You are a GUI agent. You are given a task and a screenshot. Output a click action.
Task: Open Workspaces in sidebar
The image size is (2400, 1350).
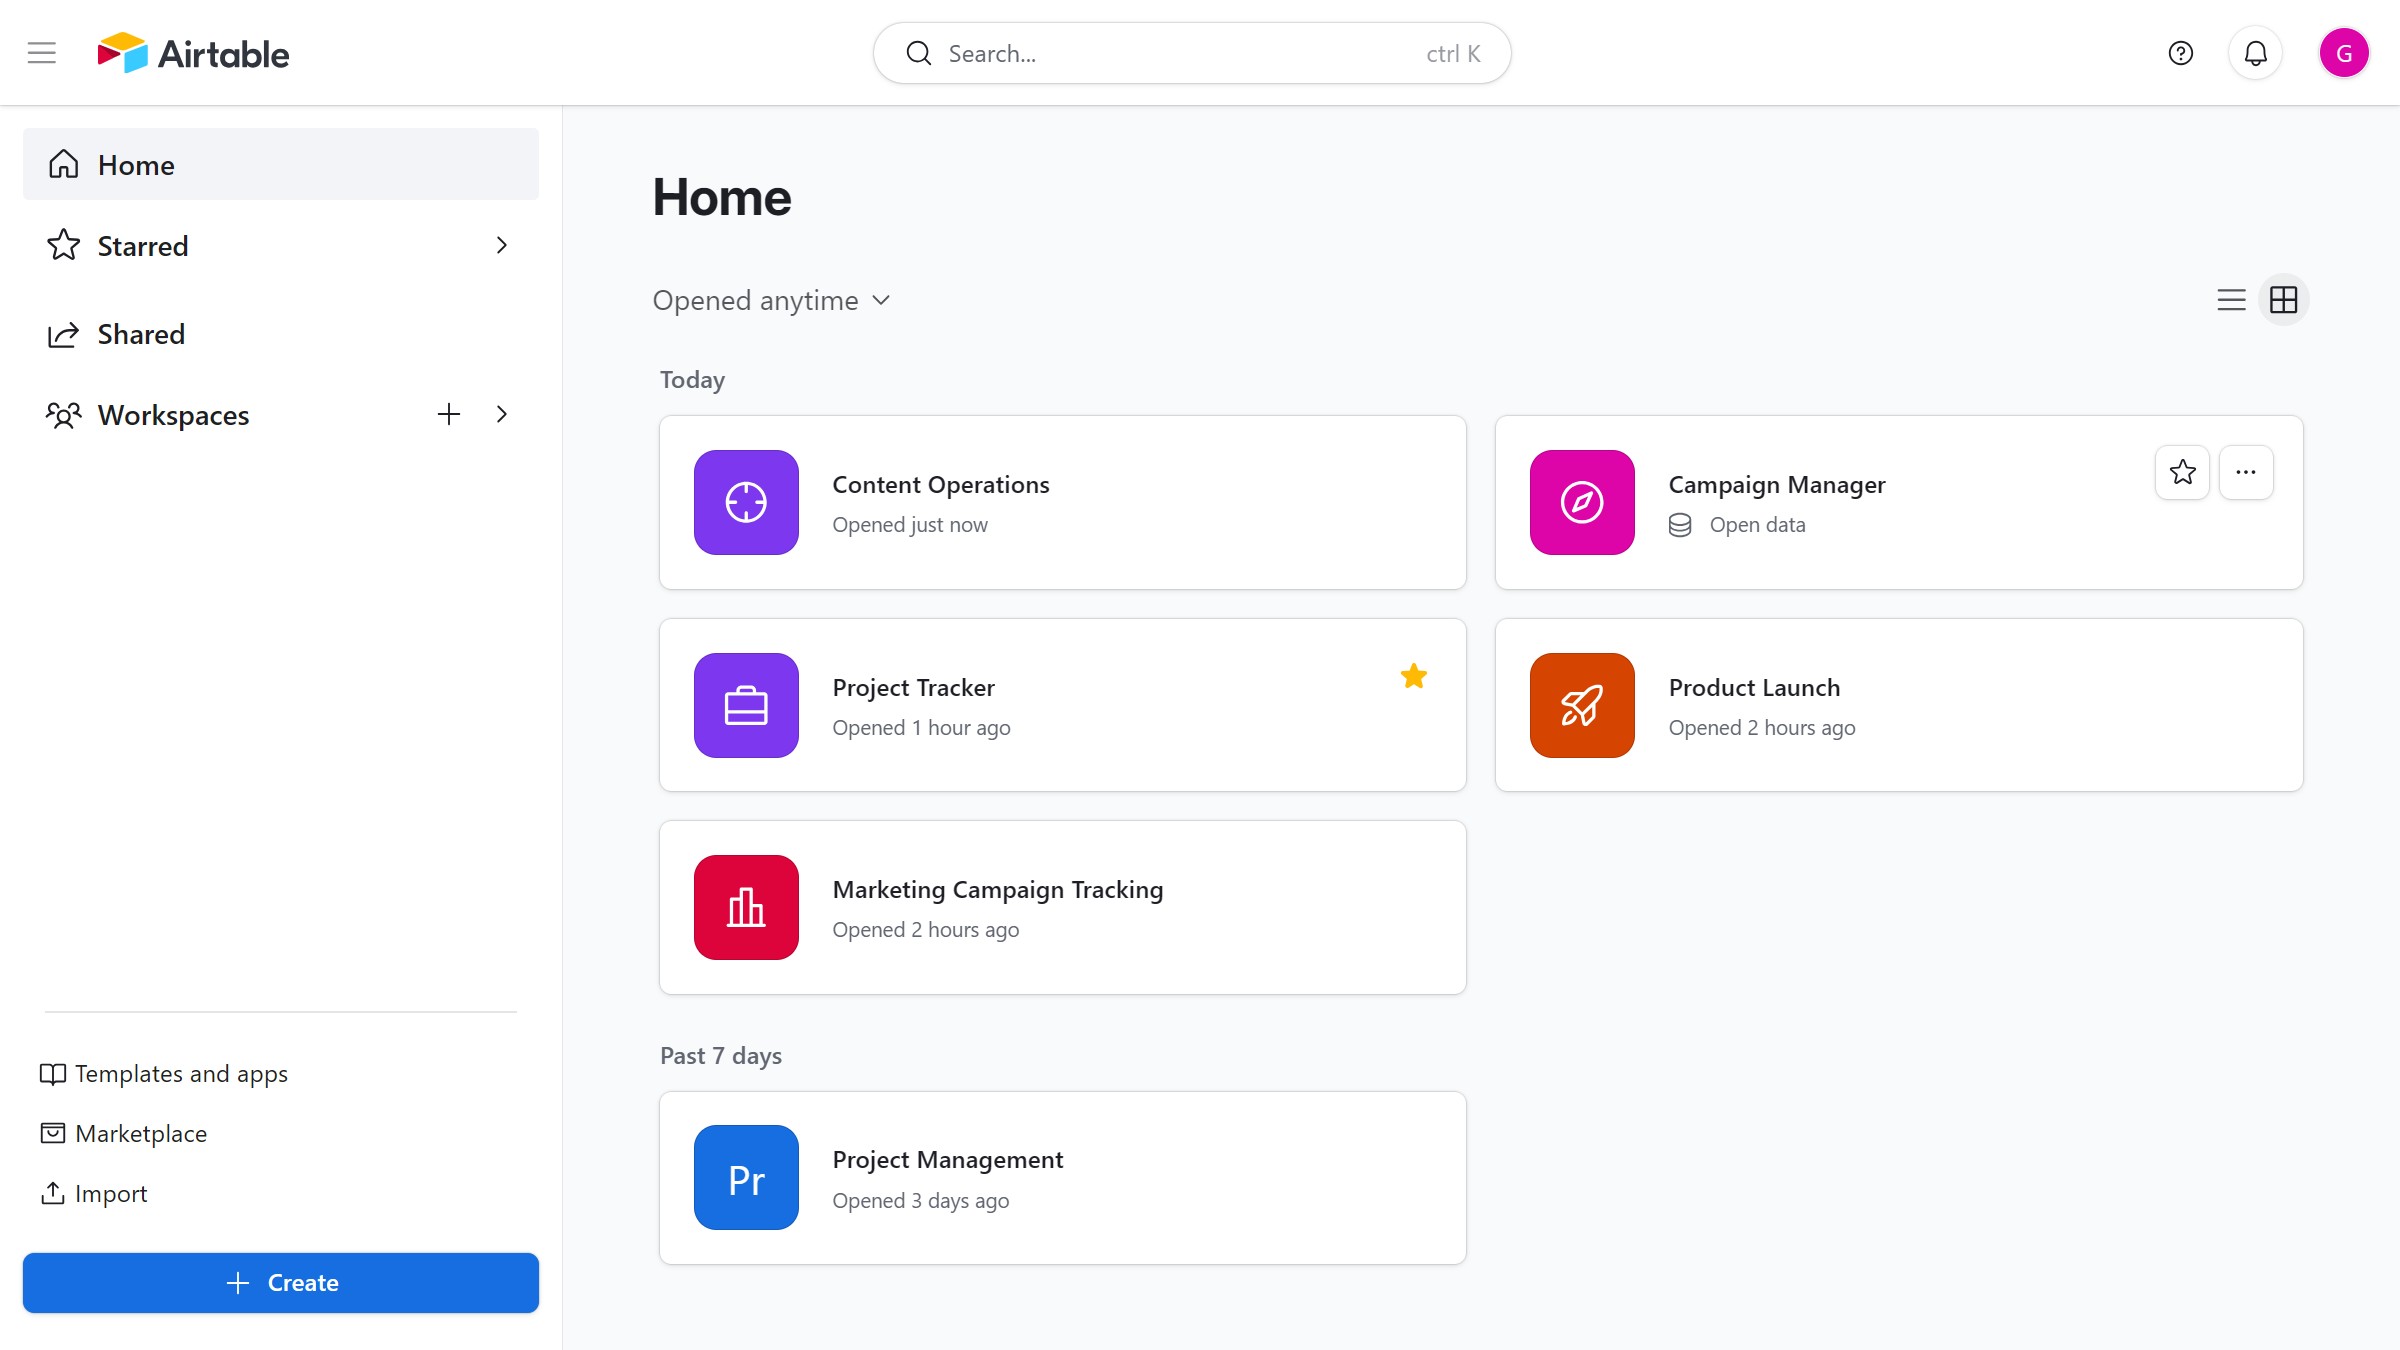point(281,414)
